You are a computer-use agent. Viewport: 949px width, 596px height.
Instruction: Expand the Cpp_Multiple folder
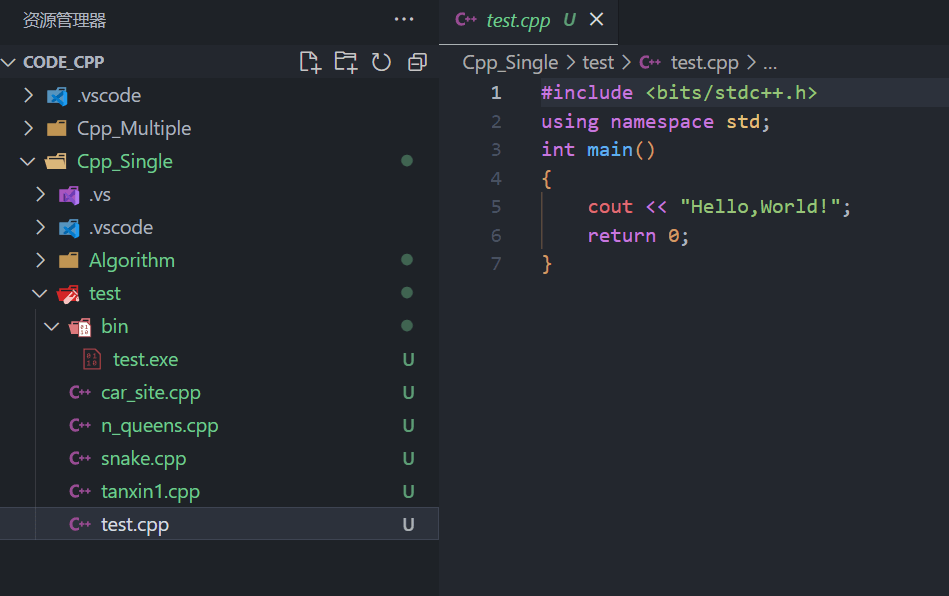pyautogui.click(x=28, y=128)
